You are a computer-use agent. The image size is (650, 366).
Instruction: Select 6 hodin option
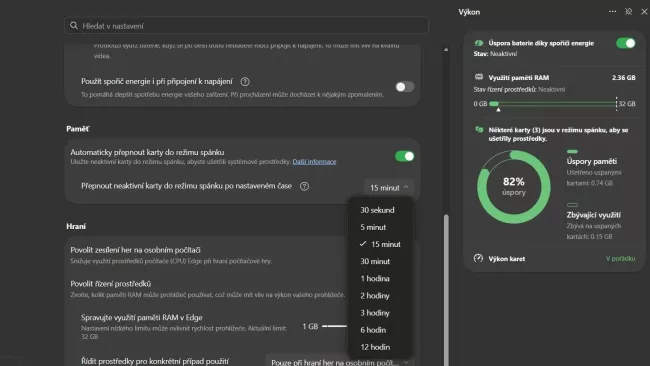tap(381, 330)
